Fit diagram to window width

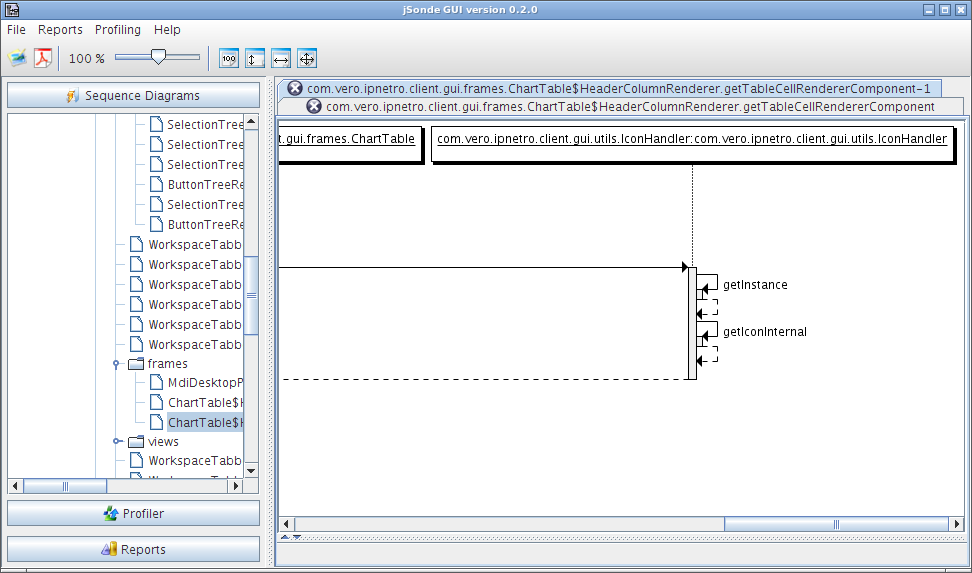point(281,59)
